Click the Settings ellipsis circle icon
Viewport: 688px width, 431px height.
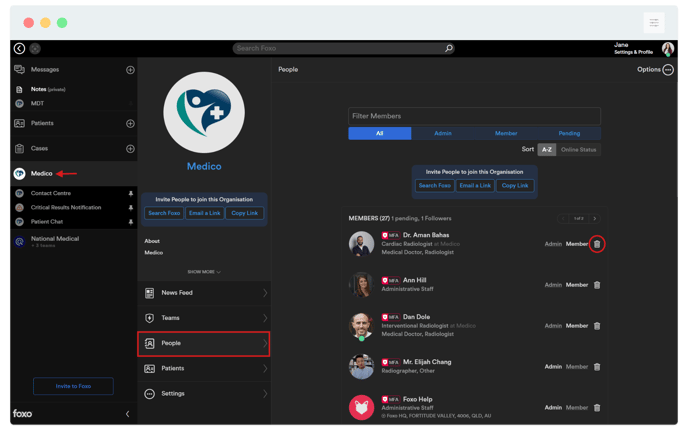click(150, 394)
